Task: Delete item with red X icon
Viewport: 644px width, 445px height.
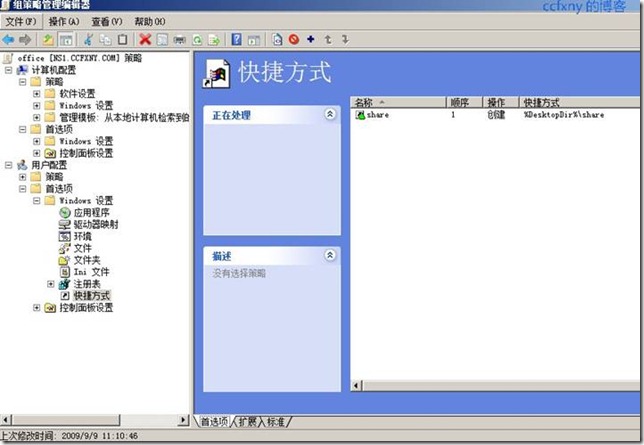Action: click(145, 40)
